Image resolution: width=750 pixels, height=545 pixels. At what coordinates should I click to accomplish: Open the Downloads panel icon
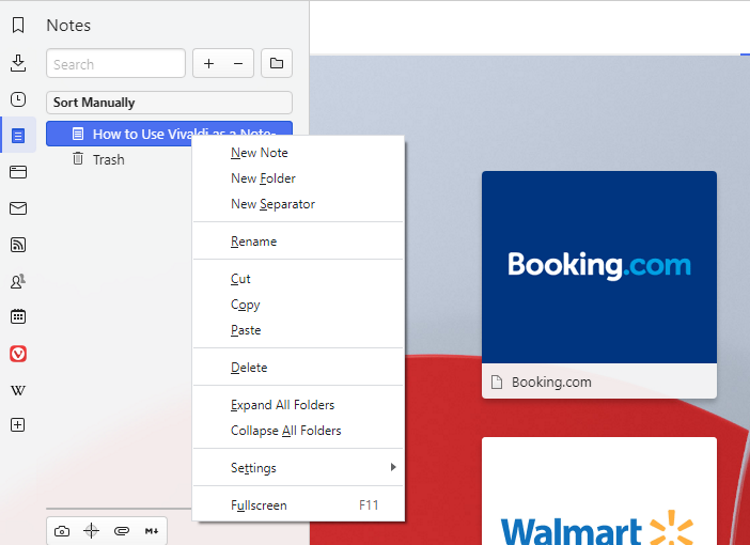[18, 63]
